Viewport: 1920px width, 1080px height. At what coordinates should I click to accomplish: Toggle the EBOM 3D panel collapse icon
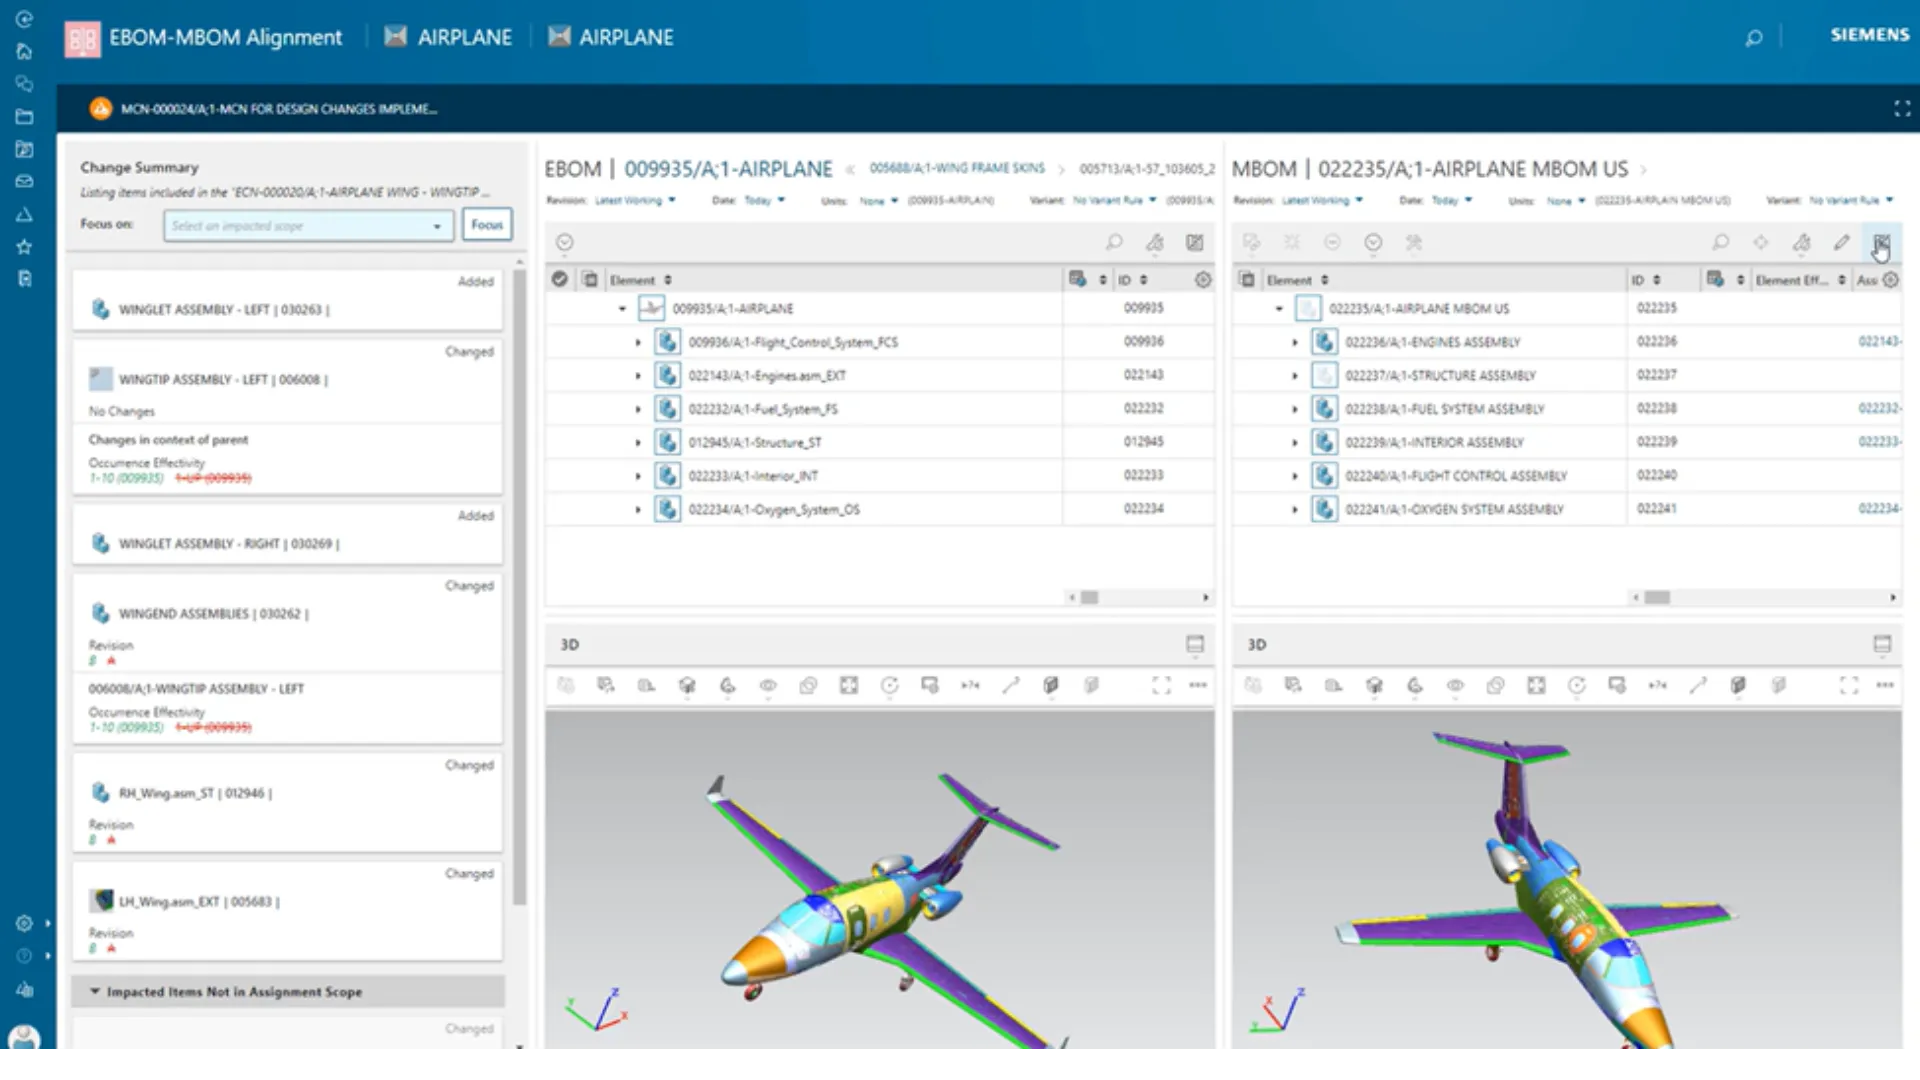[1195, 644]
